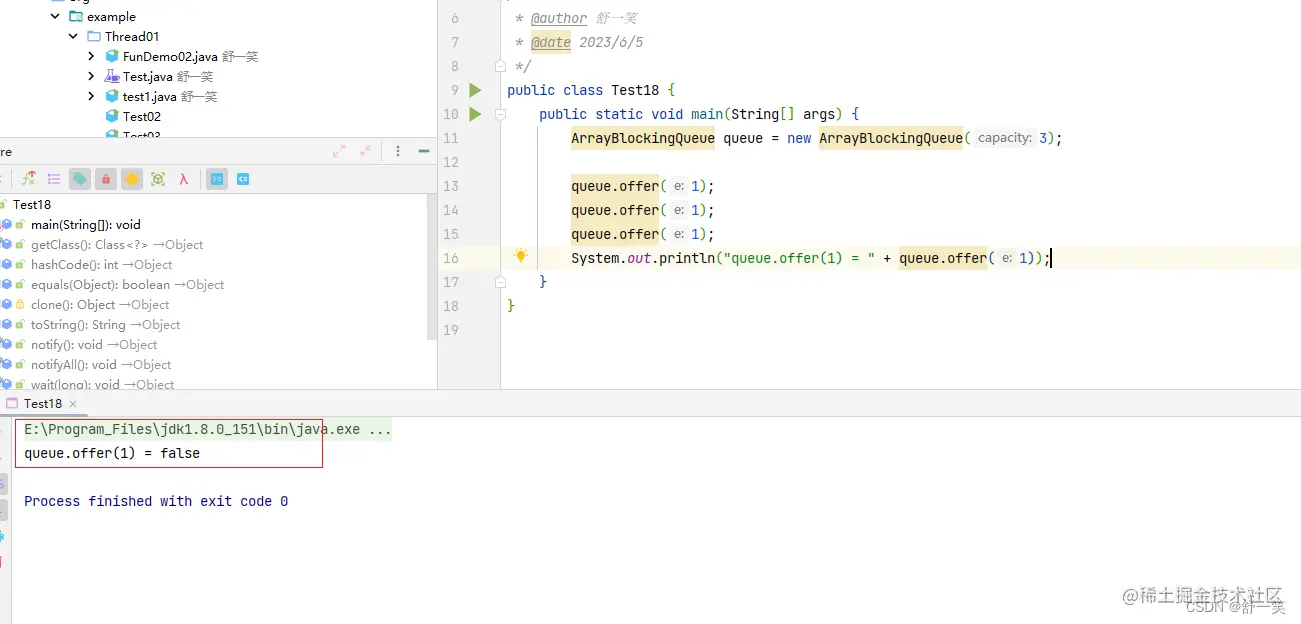The image size is (1301, 624).
Task: Click the Collapse All arrows icon in Structure header
Action: click(x=365, y=151)
